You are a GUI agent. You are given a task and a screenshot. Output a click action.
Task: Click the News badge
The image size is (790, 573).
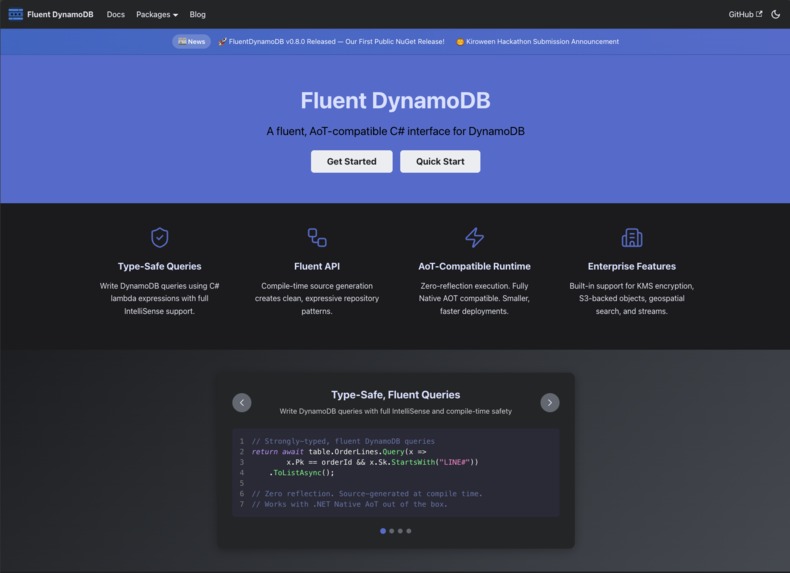(x=191, y=41)
